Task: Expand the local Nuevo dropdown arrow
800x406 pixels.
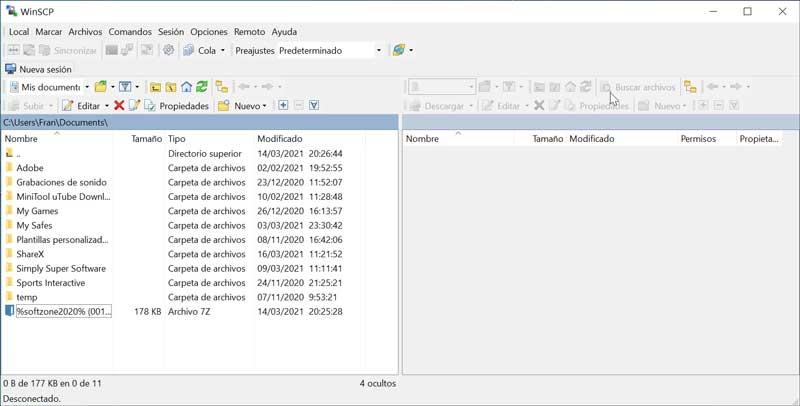Action: 264,106
